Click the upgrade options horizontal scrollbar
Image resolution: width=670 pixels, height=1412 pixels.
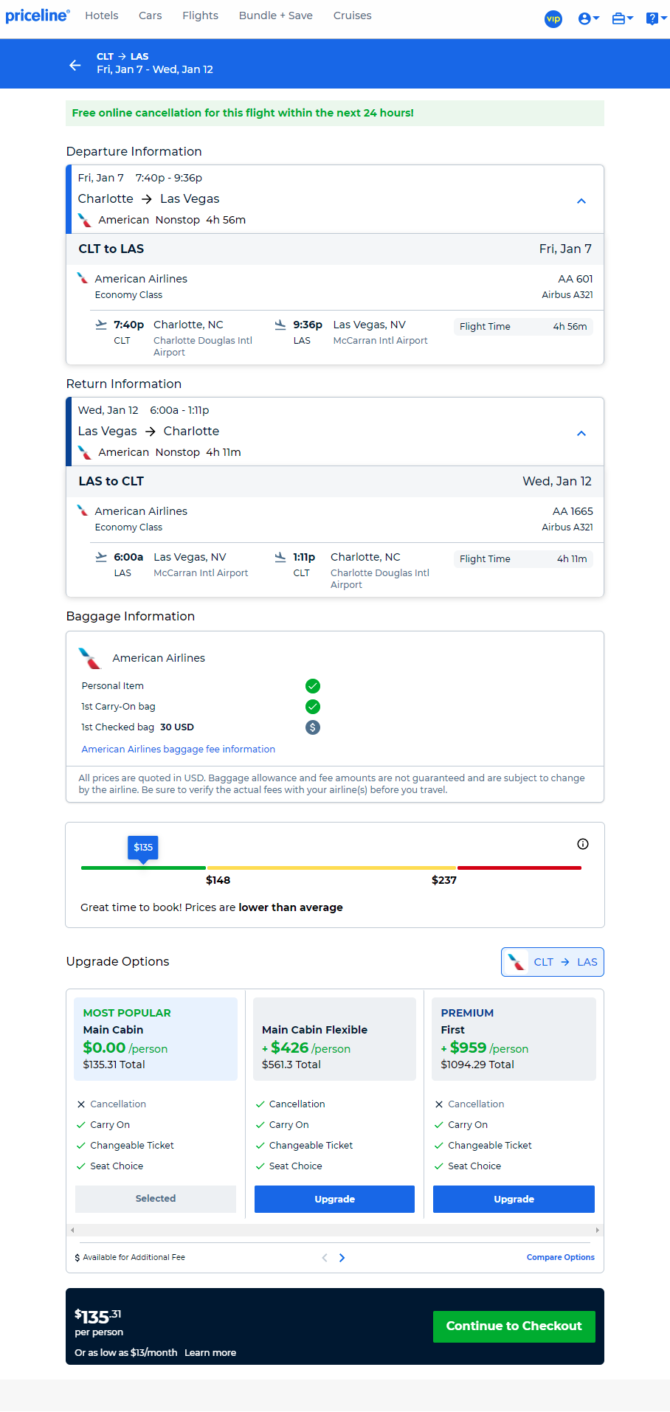pyautogui.click(x=335, y=1230)
